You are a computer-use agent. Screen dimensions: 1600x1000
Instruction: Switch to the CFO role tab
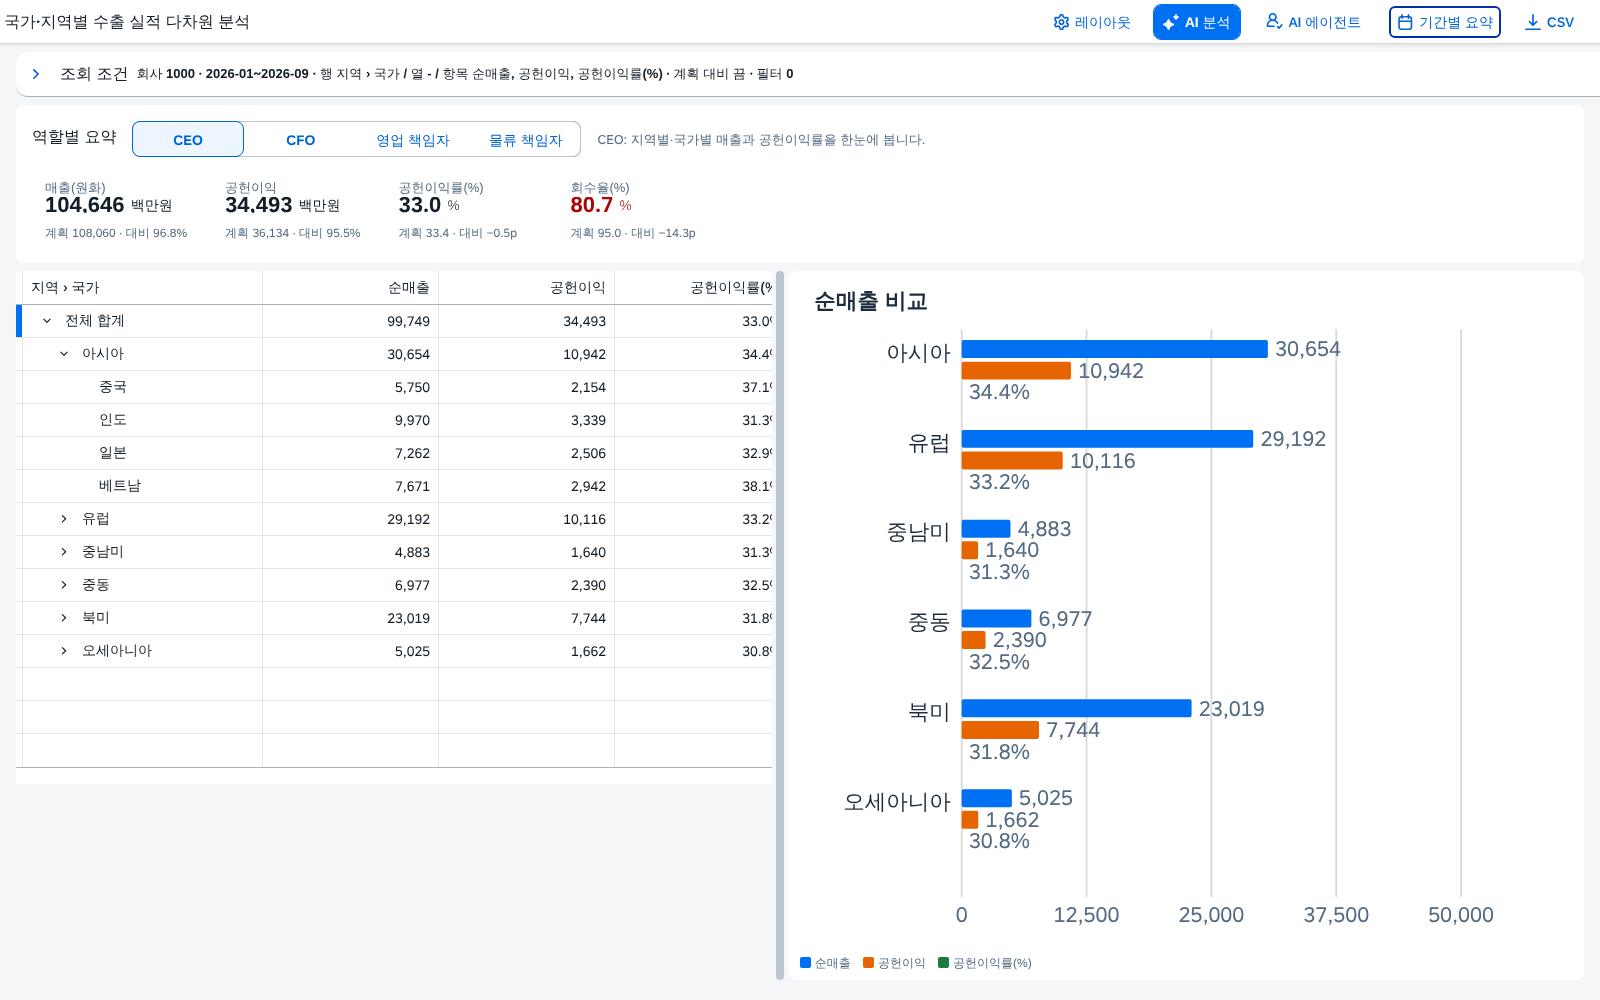point(300,139)
